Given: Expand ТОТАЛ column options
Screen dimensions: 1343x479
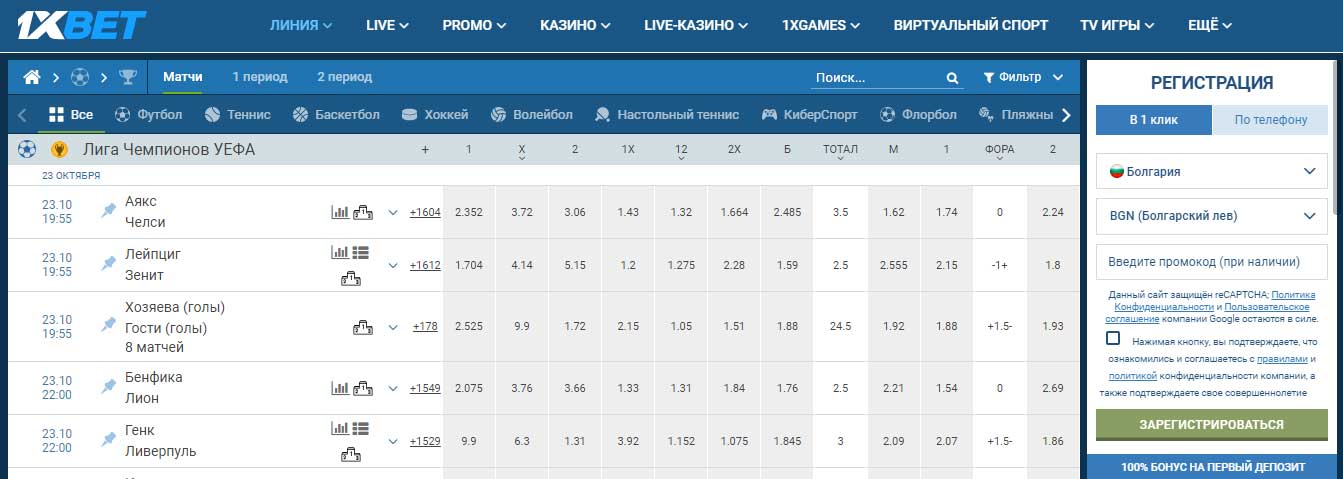Looking at the screenshot, I should pos(840,150).
